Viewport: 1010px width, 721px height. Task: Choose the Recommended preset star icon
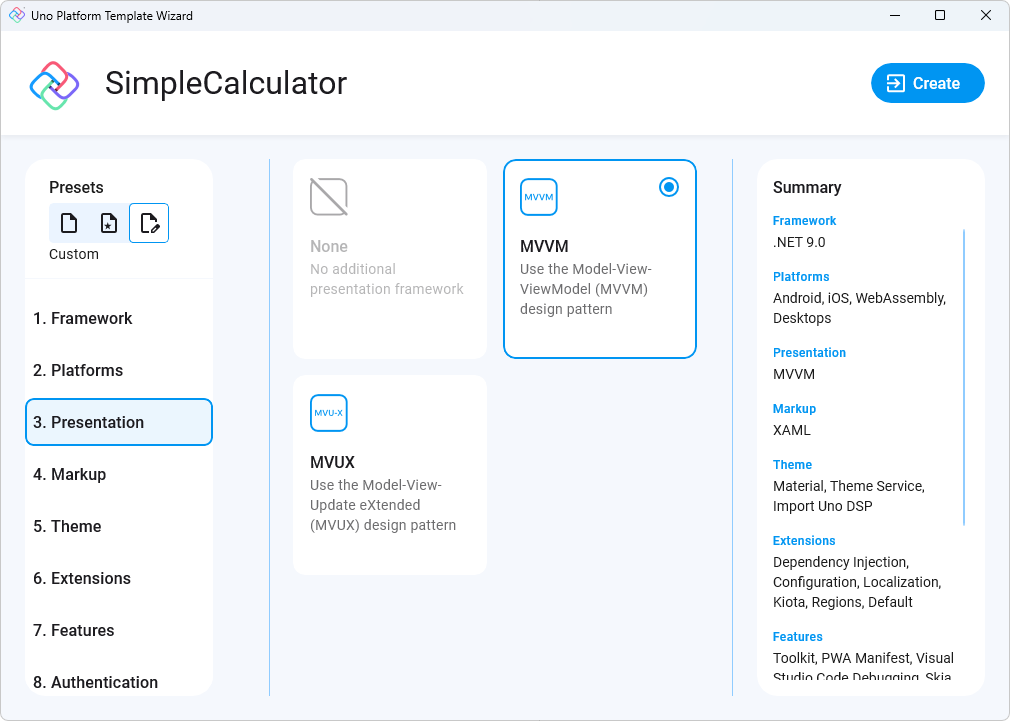108,222
